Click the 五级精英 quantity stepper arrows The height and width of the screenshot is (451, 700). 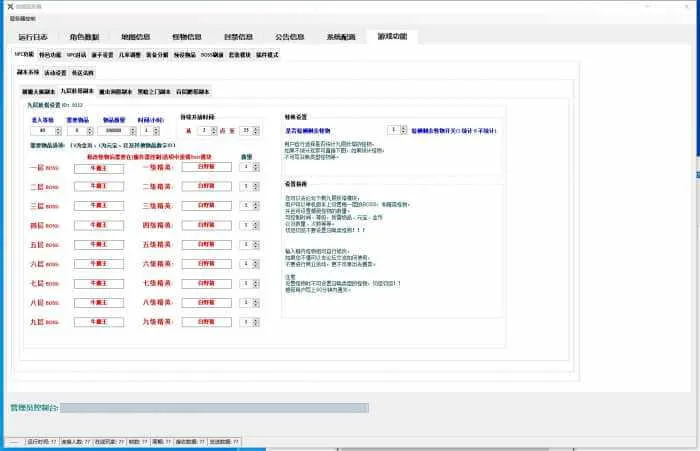point(256,245)
